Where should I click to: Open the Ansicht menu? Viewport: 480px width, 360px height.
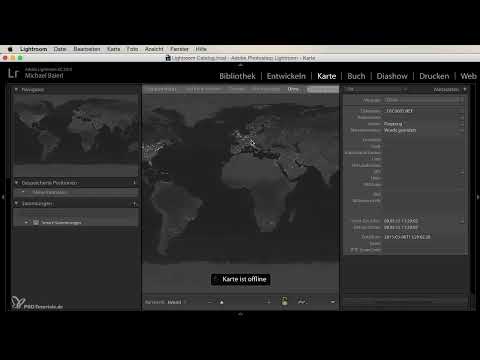coord(154,49)
